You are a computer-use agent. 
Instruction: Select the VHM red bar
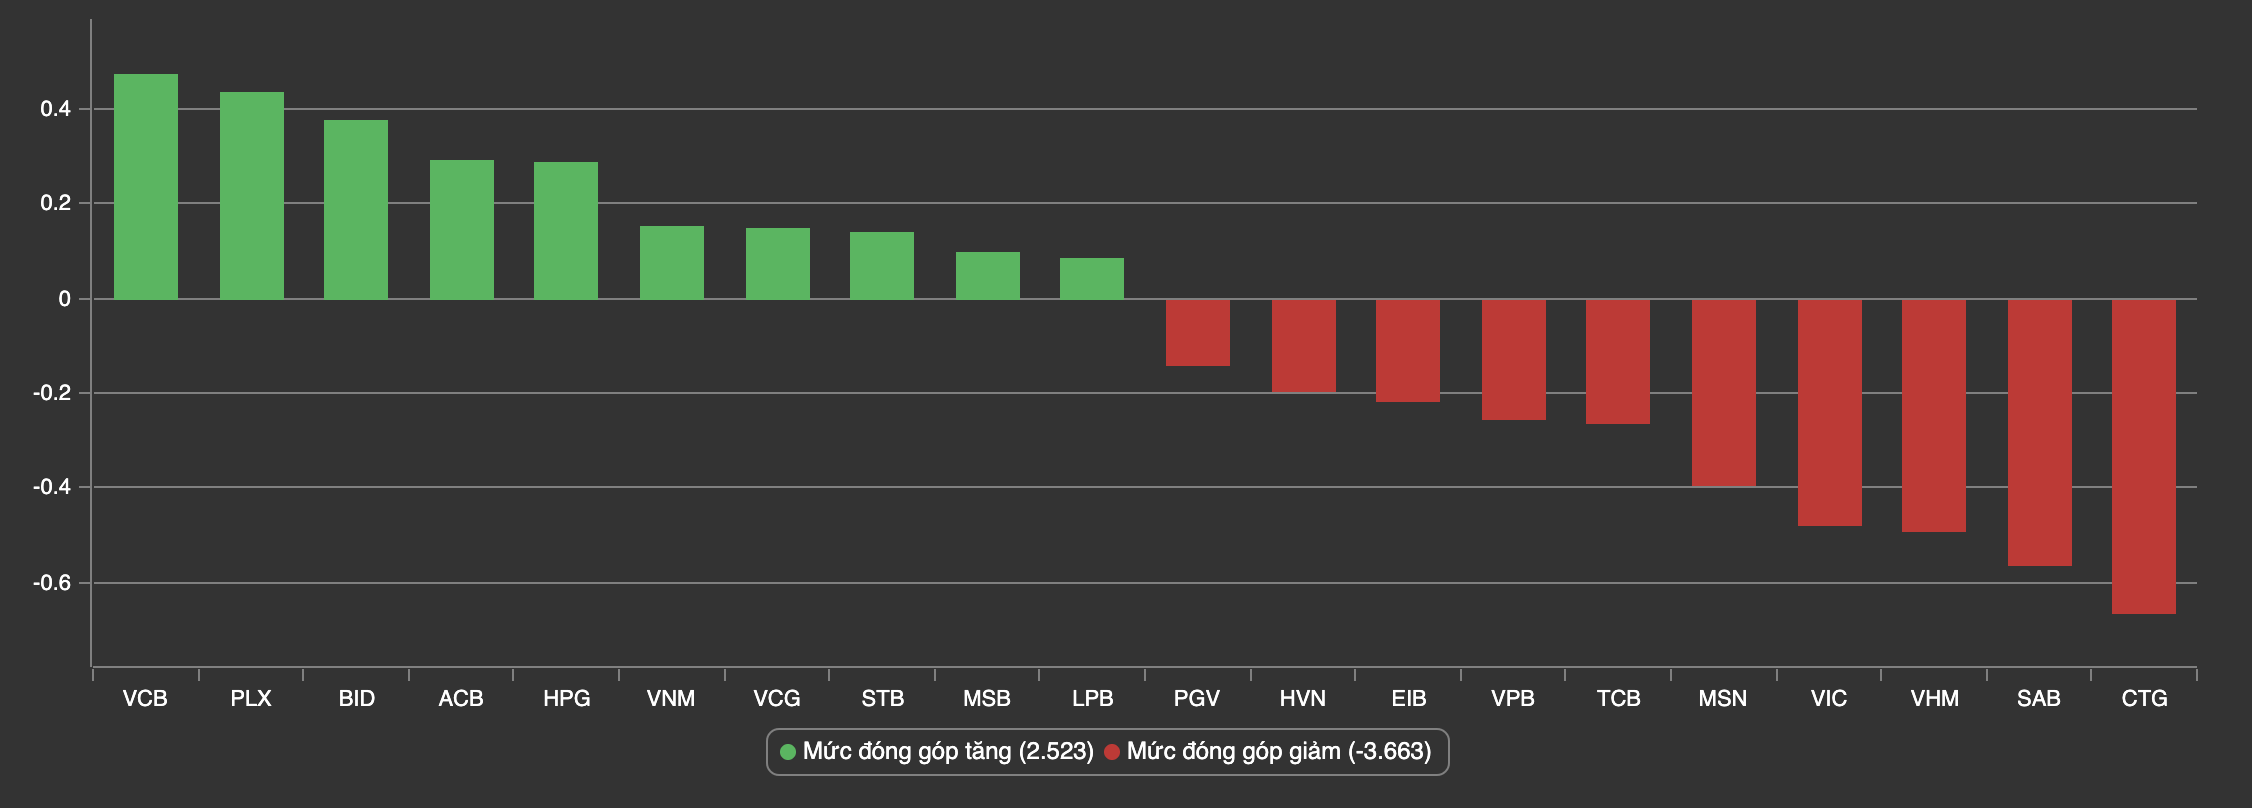tap(1934, 416)
